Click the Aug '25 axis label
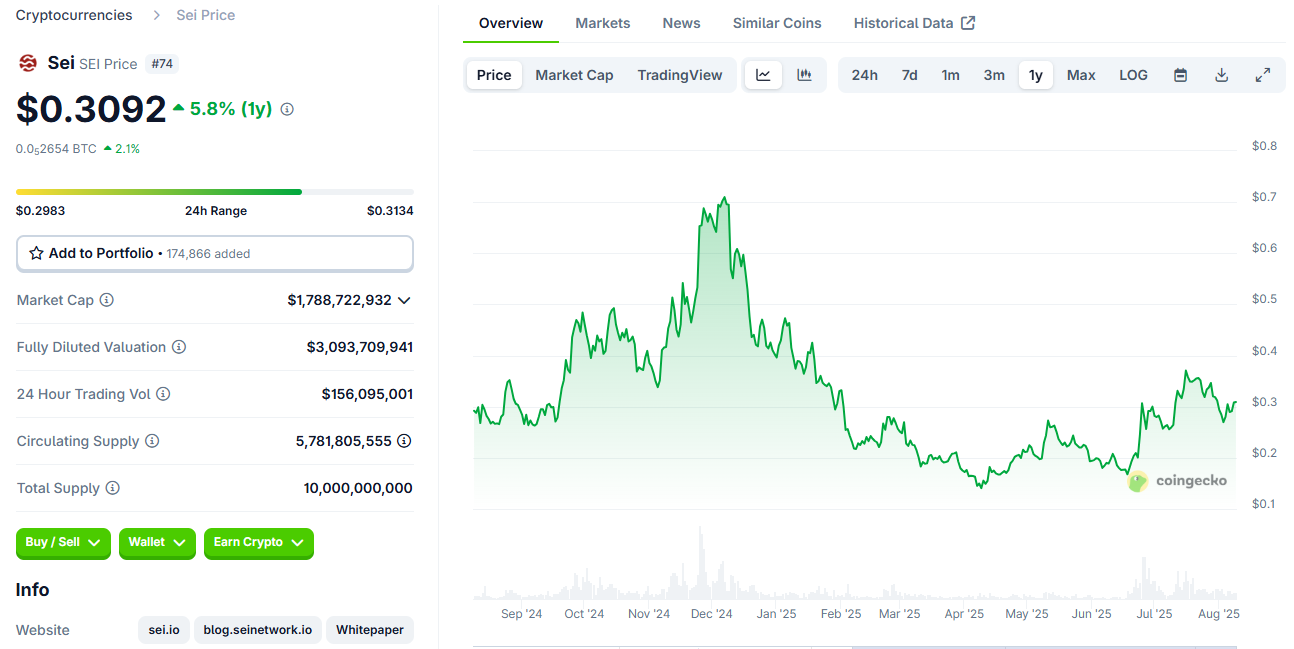Image resolution: width=1294 pixels, height=649 pixels. pyautogui.click(x=1218, y=614)
